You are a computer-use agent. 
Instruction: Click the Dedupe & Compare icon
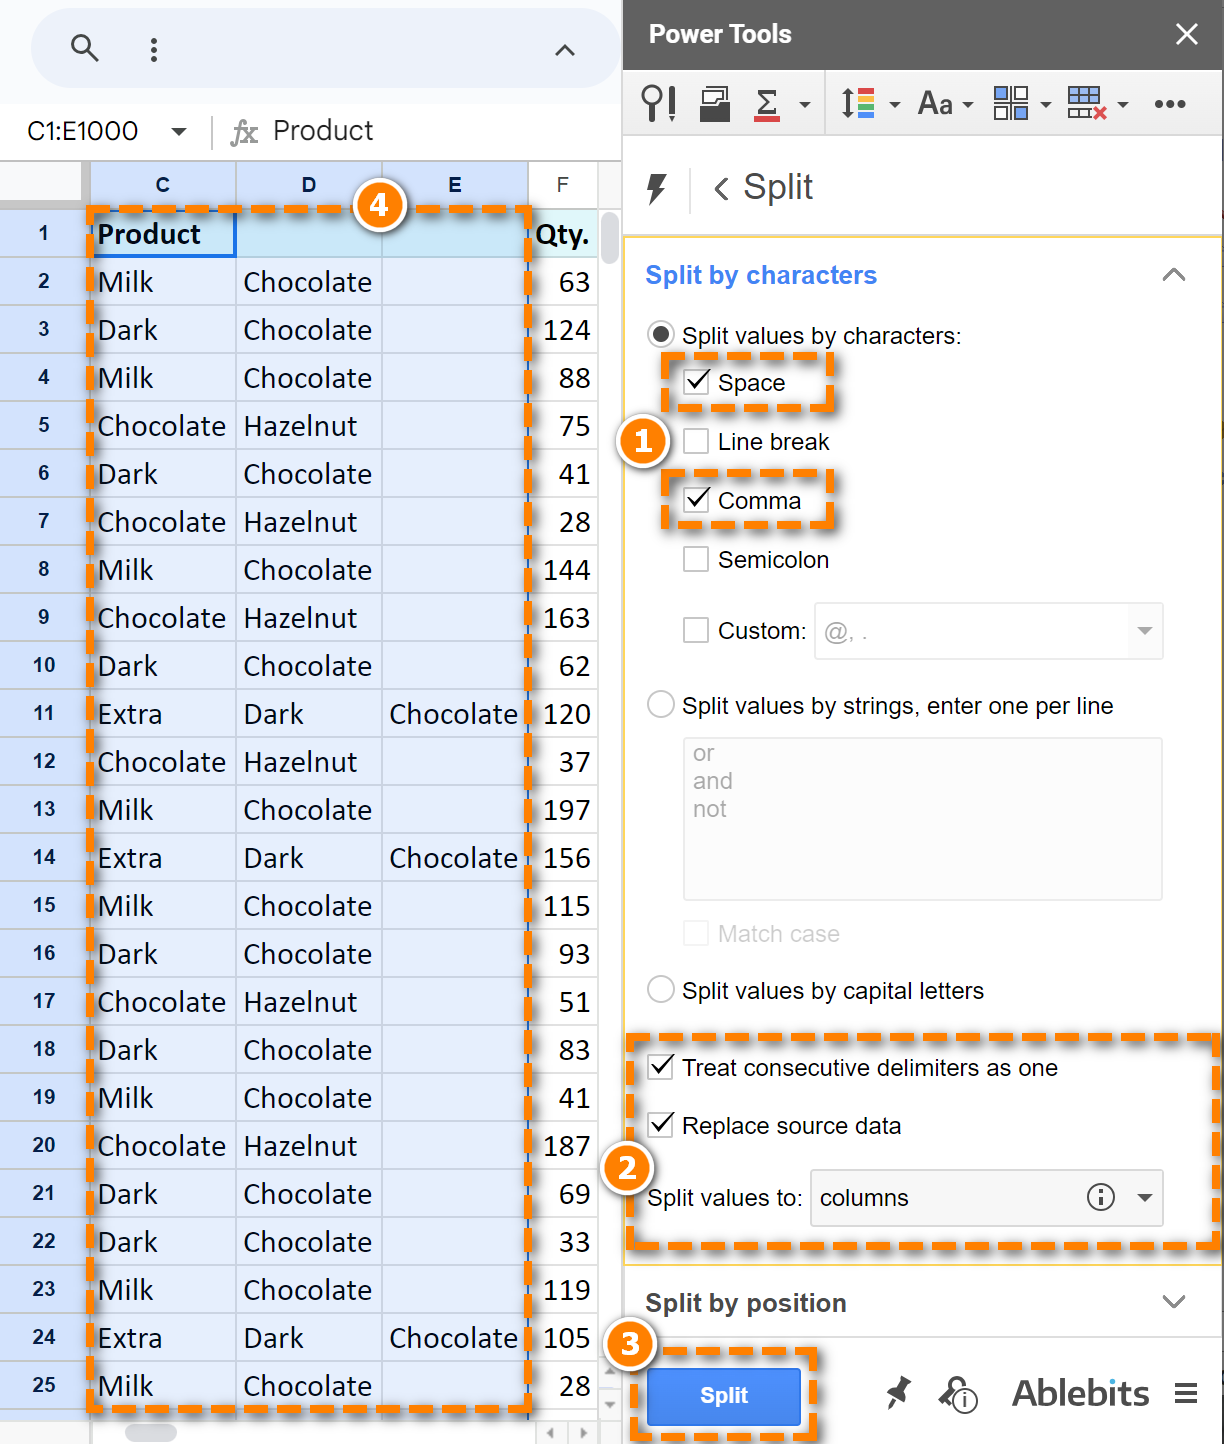714,103
